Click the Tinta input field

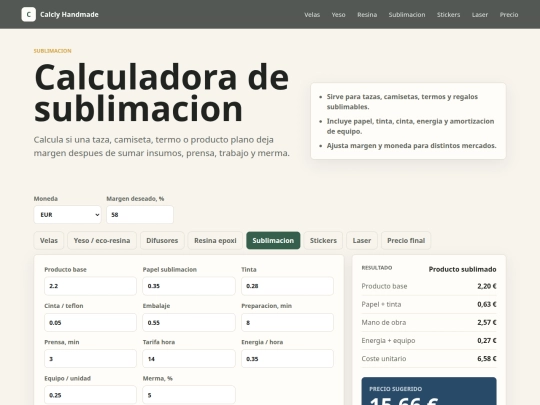(287, 286)
